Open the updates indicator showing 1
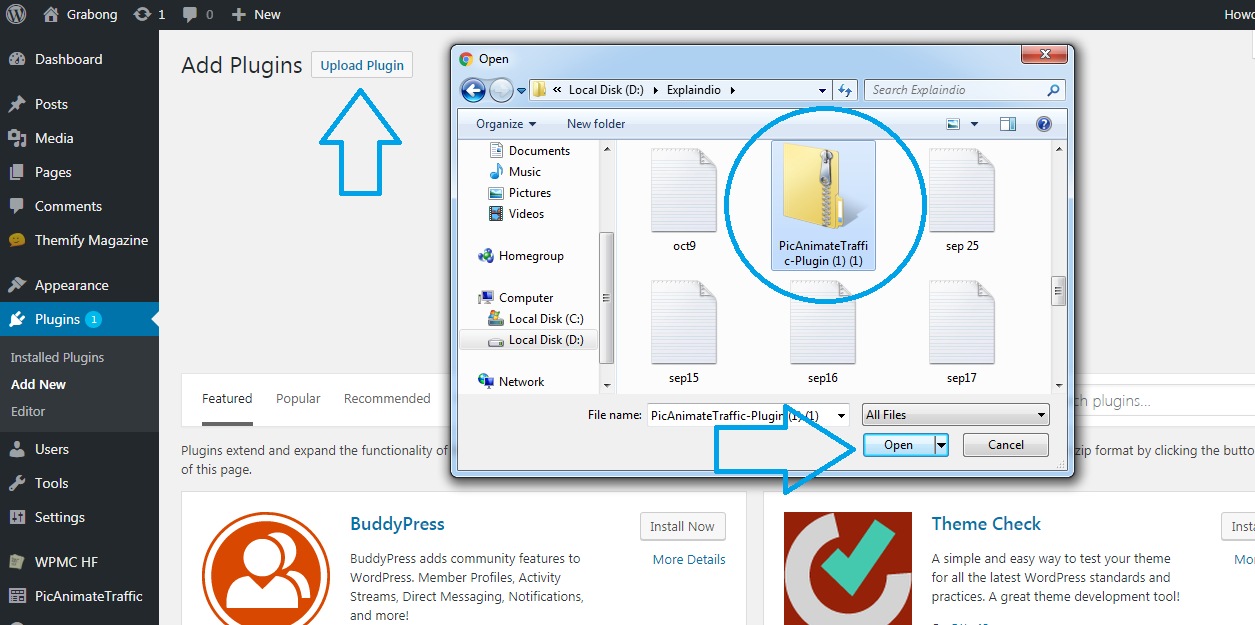This screenshot has height=625, width=1255. pos(149,14)
